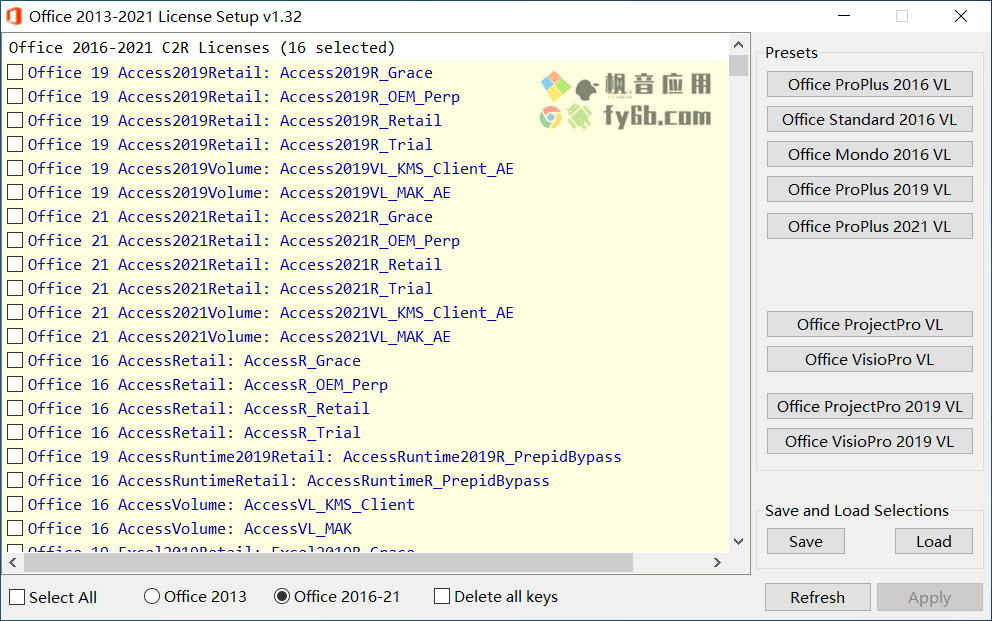Toggle the Access2021R_Trial checkbox
The width and height of the screenshot is (992, 621).
coord(15,288)
